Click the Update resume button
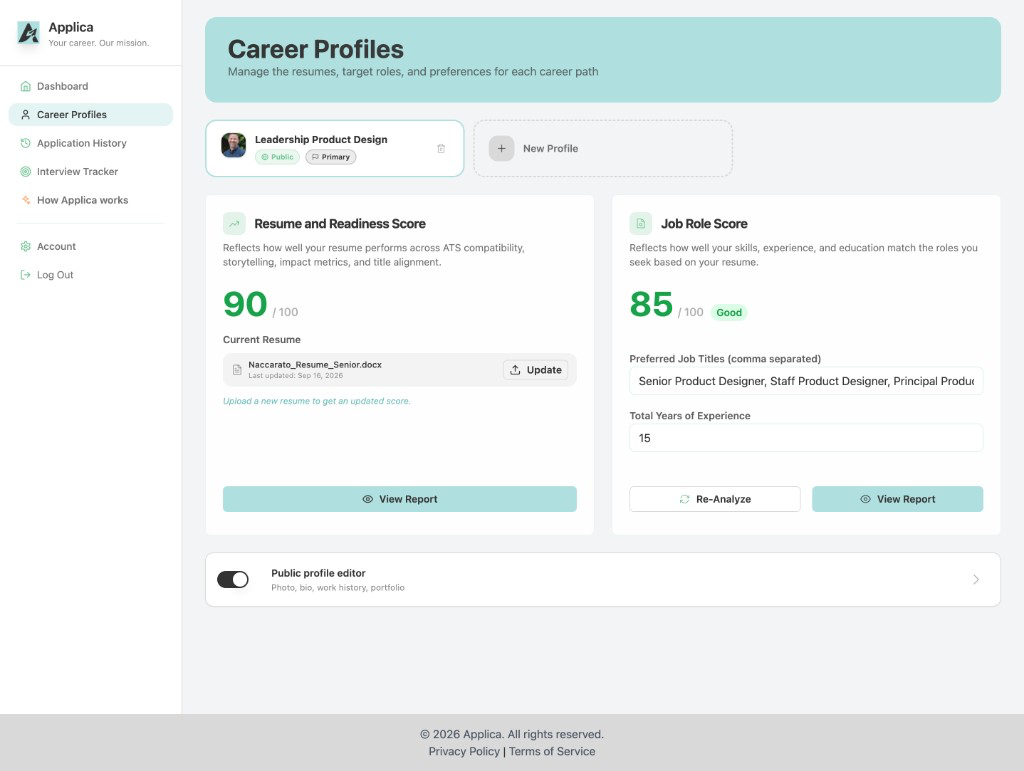This screenshot has width=1024, height=771. pos(536,370)
